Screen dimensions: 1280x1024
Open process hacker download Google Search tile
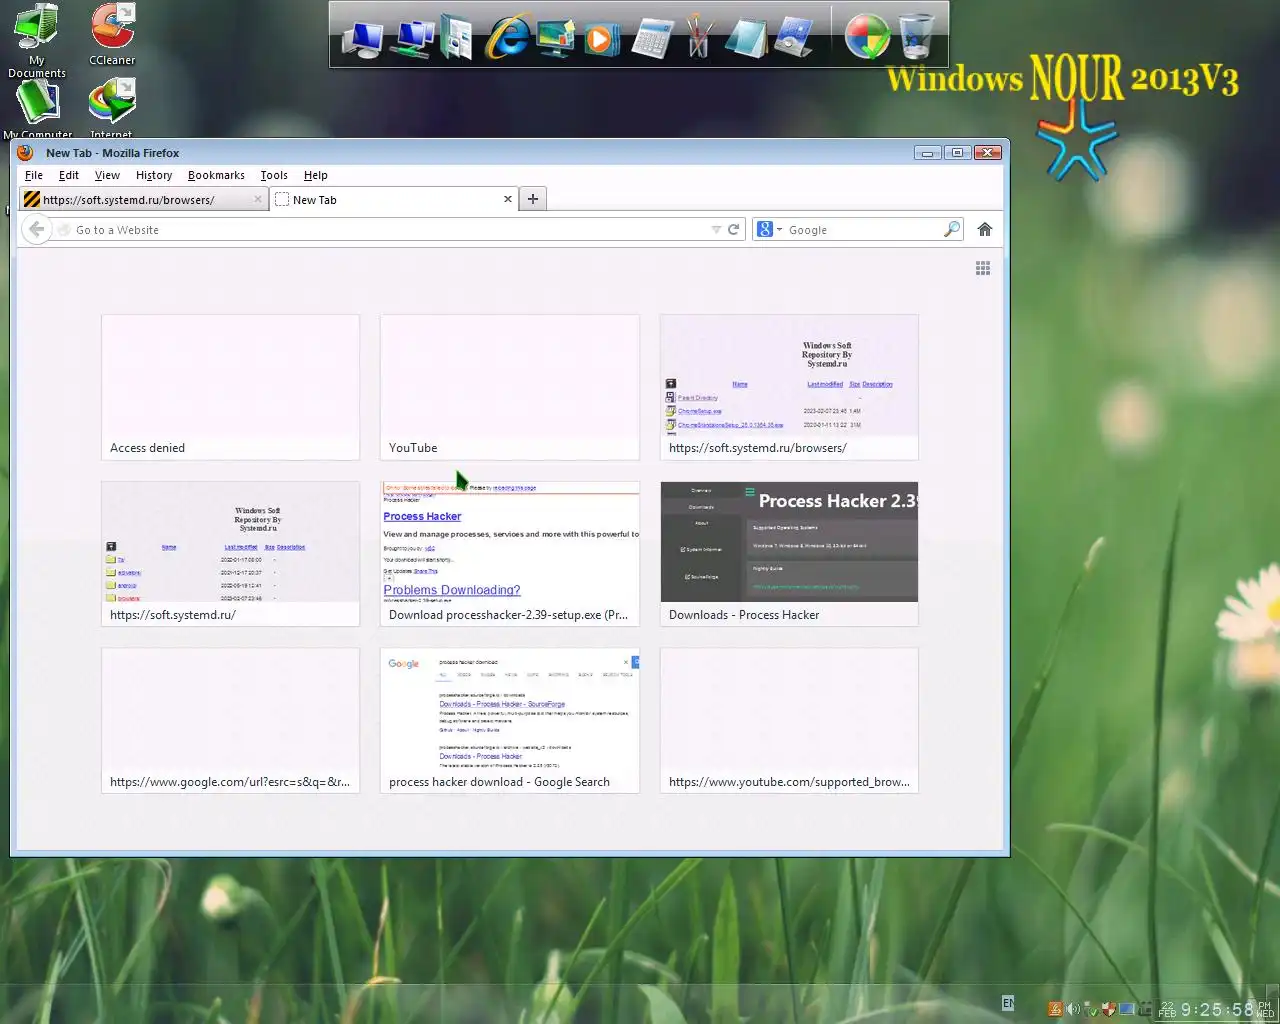[x=510, y=721]
